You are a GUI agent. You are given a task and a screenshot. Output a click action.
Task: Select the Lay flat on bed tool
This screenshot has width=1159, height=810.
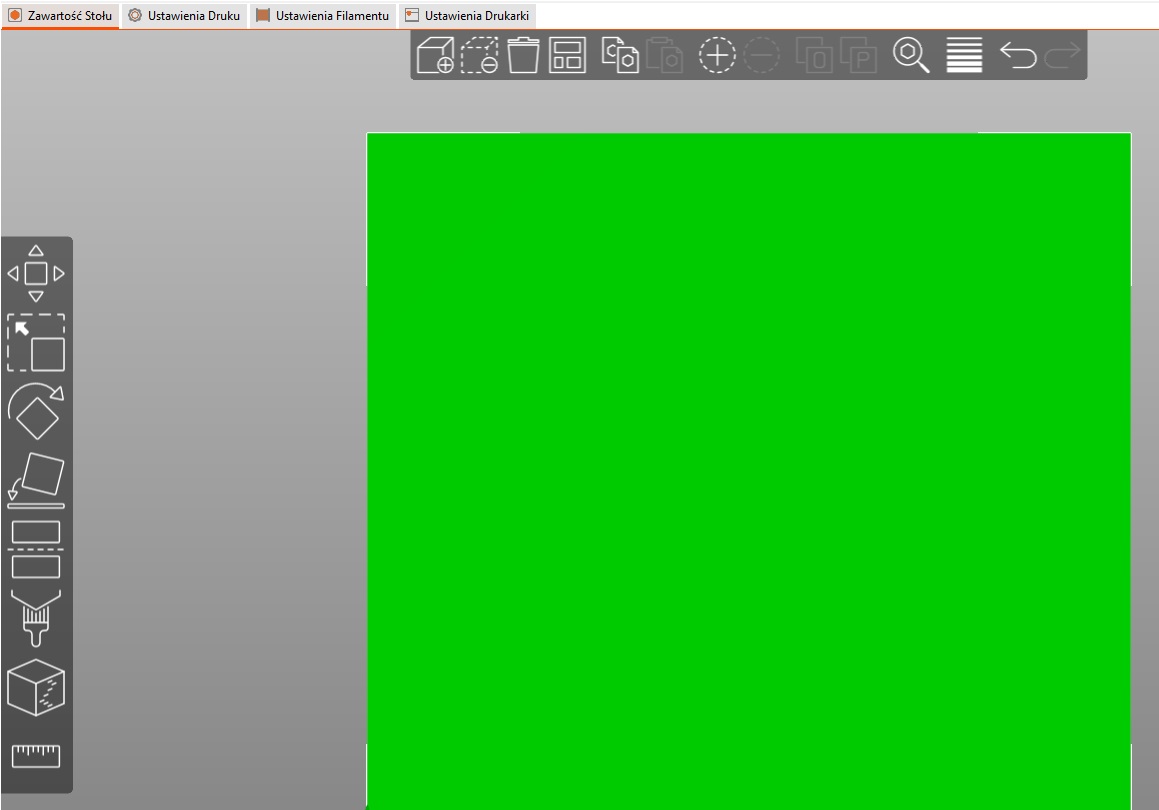(x=36, y=481)
